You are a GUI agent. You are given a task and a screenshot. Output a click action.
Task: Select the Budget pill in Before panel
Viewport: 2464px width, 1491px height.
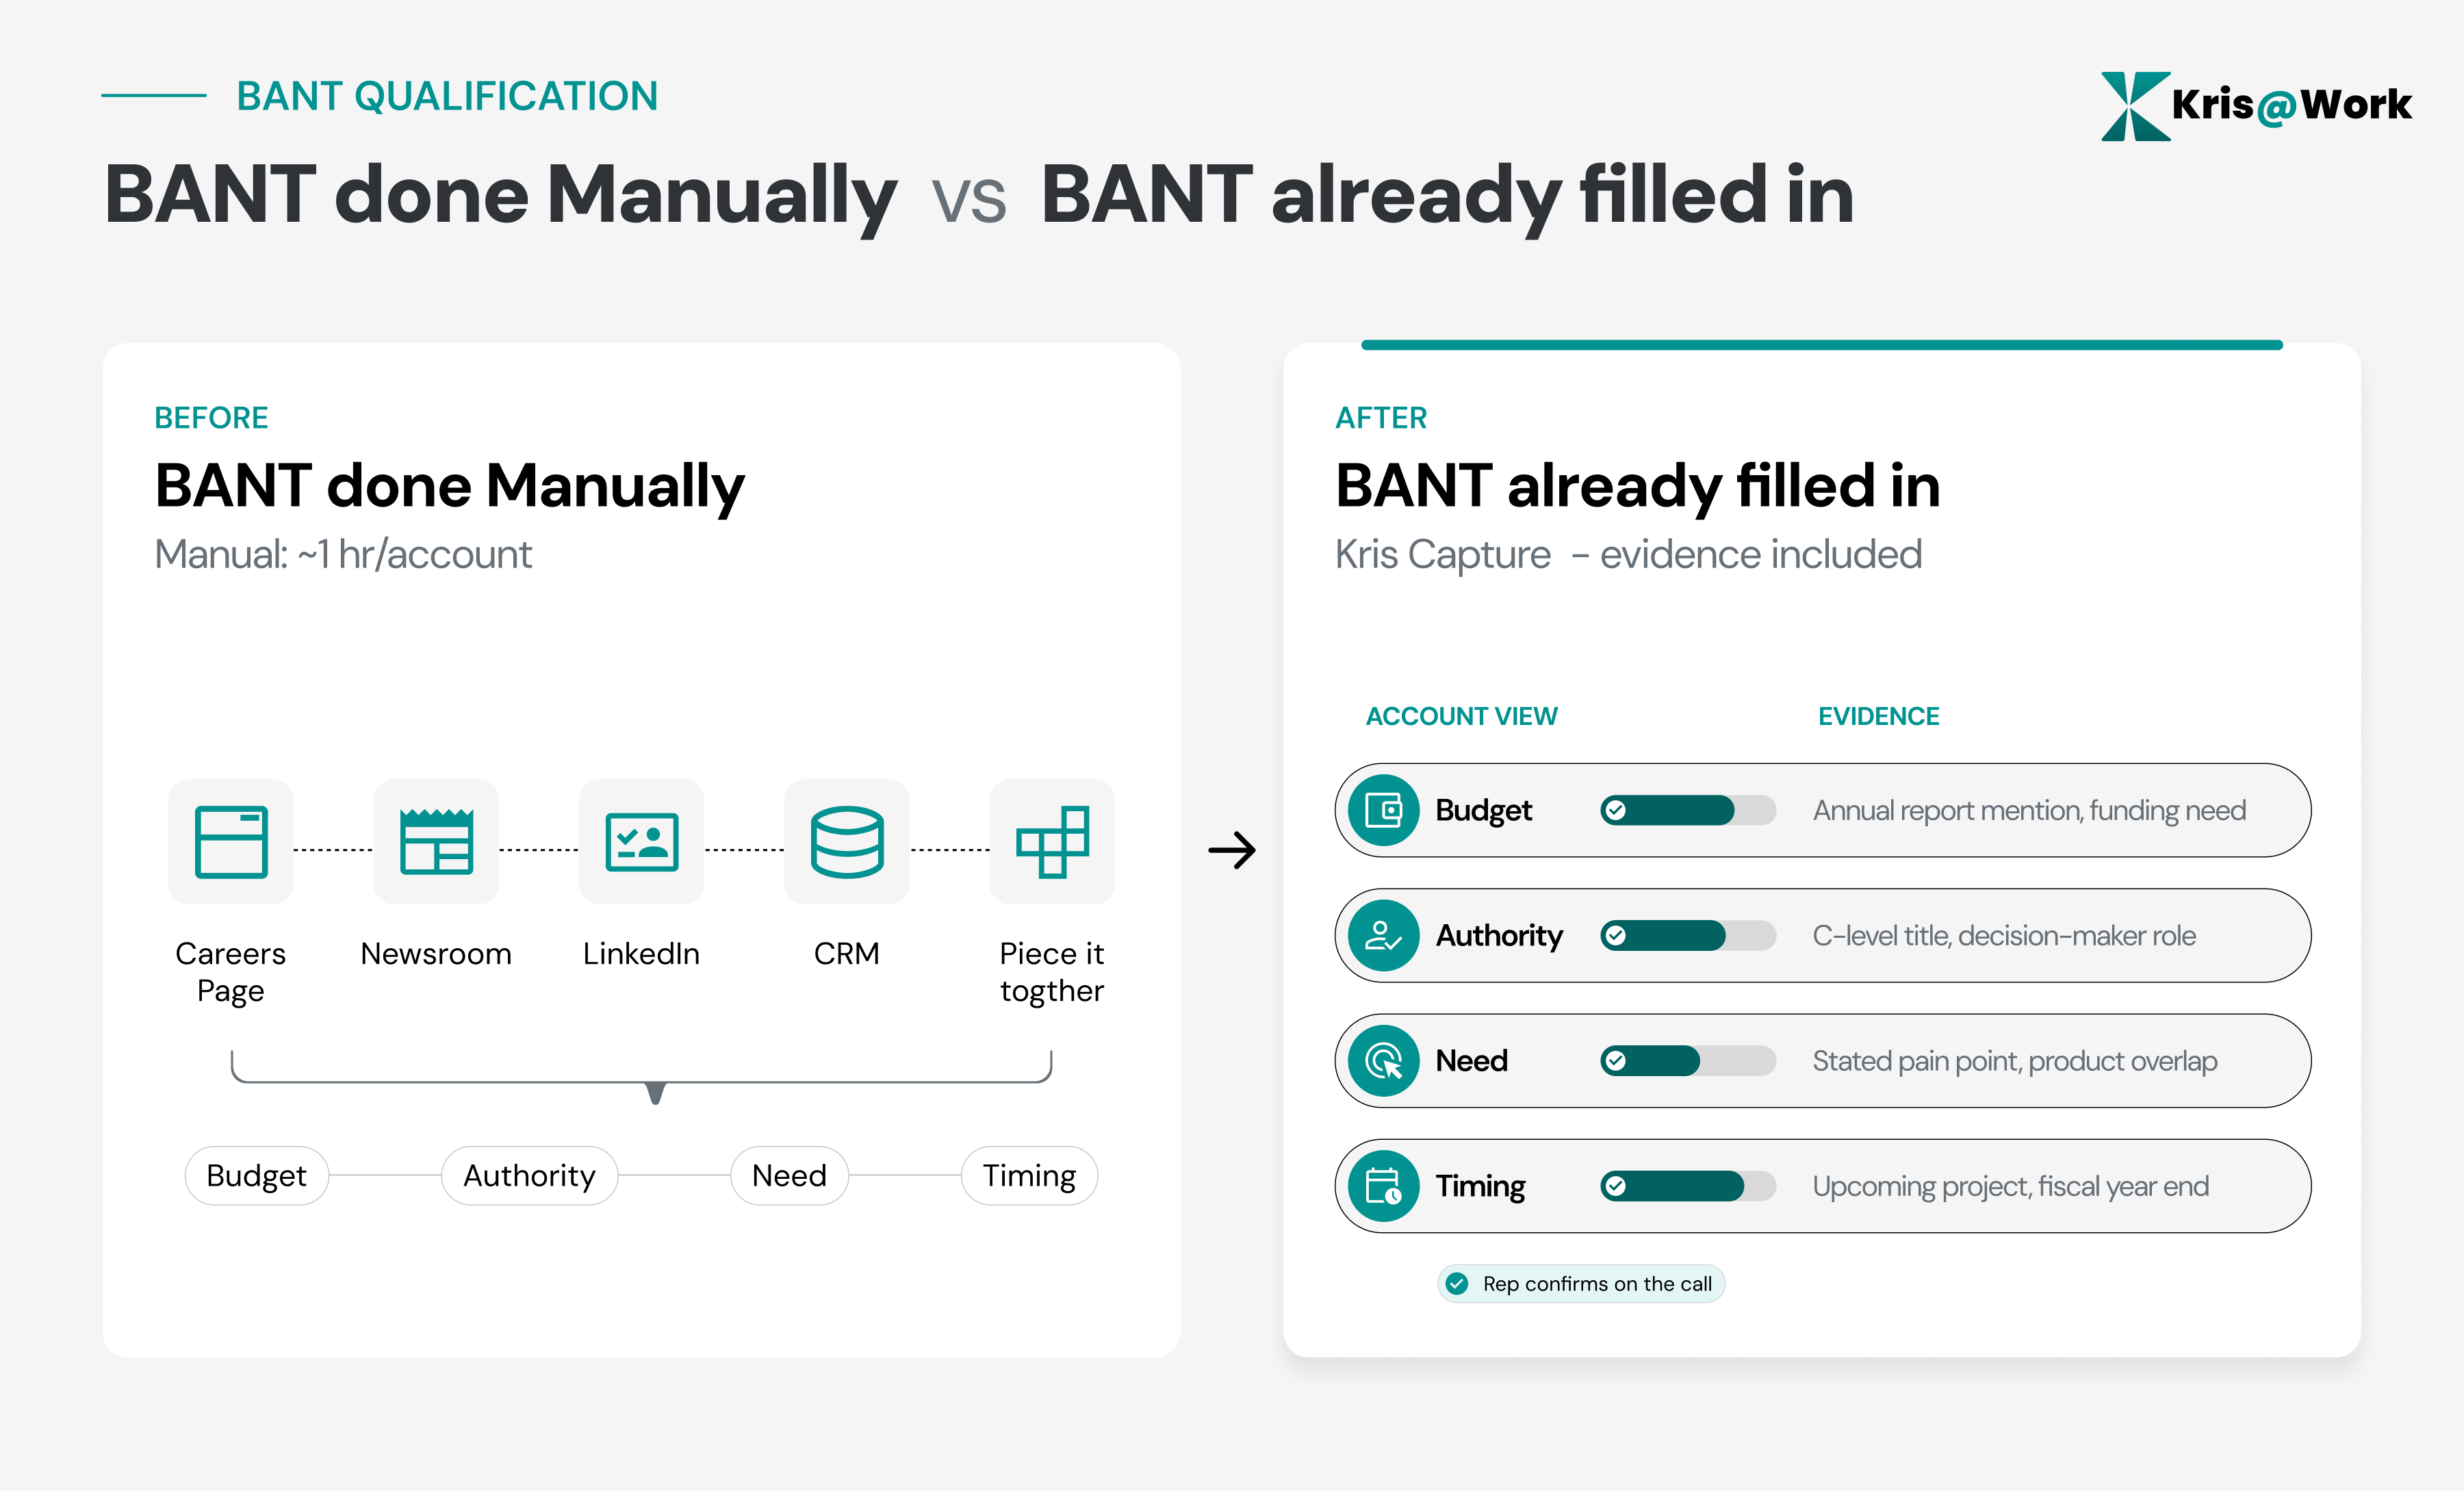point(256,1175)
